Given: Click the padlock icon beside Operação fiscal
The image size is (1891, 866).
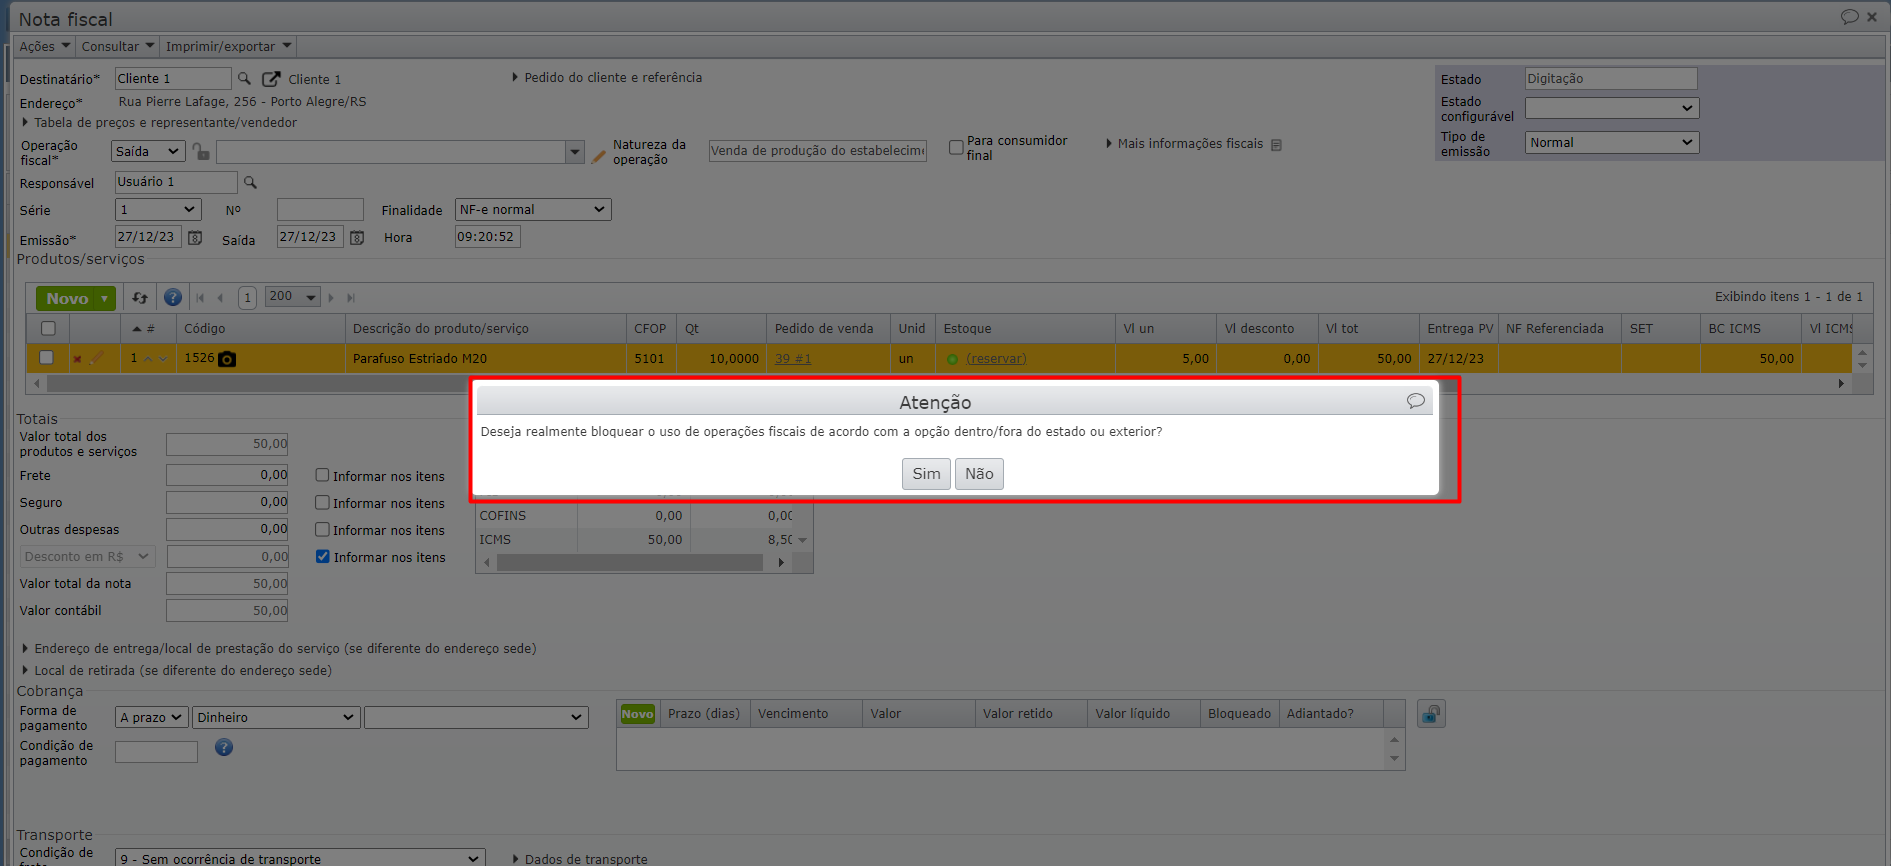Looking at the screenshot, I should pyautogui.click(x=201, y=151).
